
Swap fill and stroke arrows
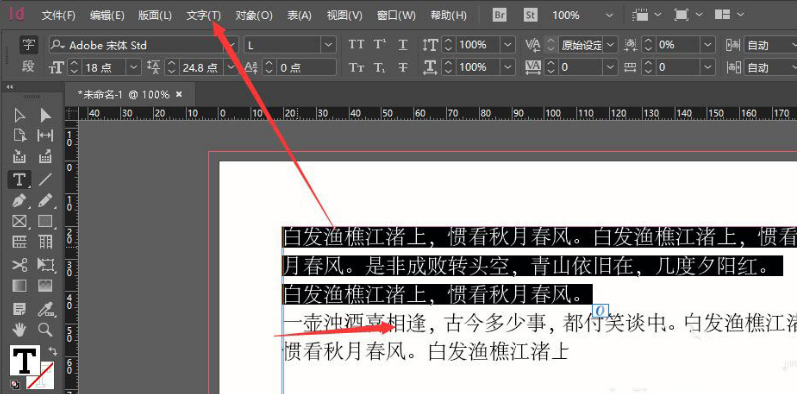(52, 351)
